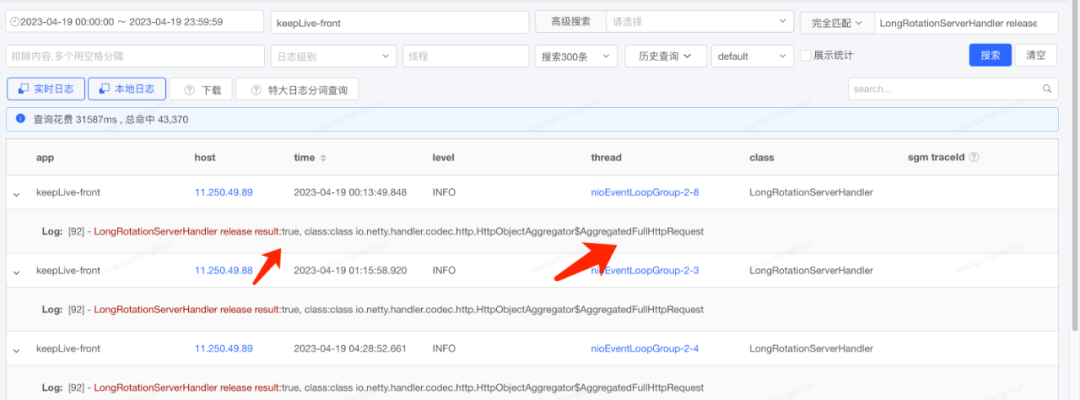The width and height of the screenshot is (1080, 400).
Task: Switch to 实时日志 tab
Action: tap(45, 89)
